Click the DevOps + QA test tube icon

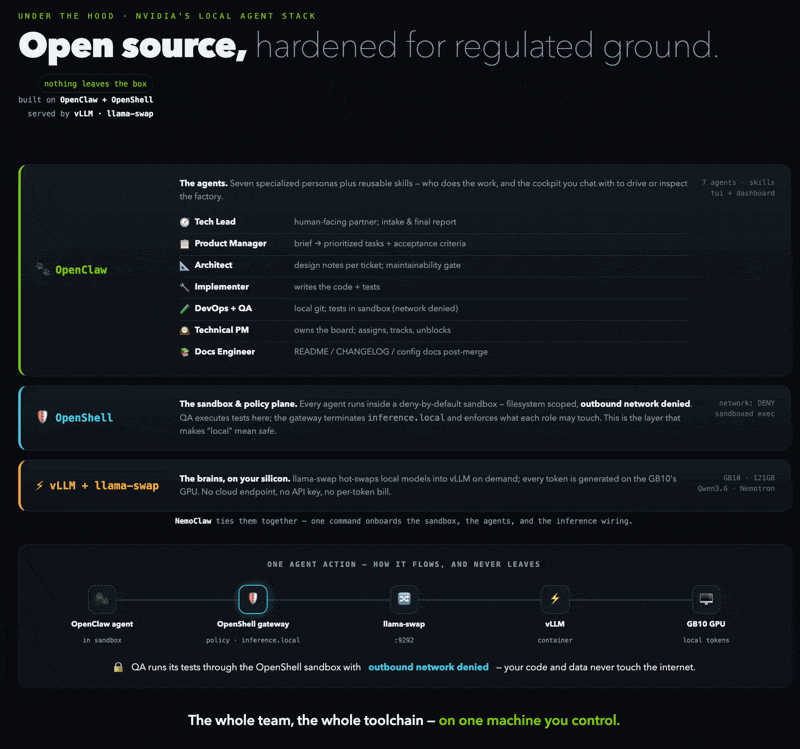pos(185,309)
